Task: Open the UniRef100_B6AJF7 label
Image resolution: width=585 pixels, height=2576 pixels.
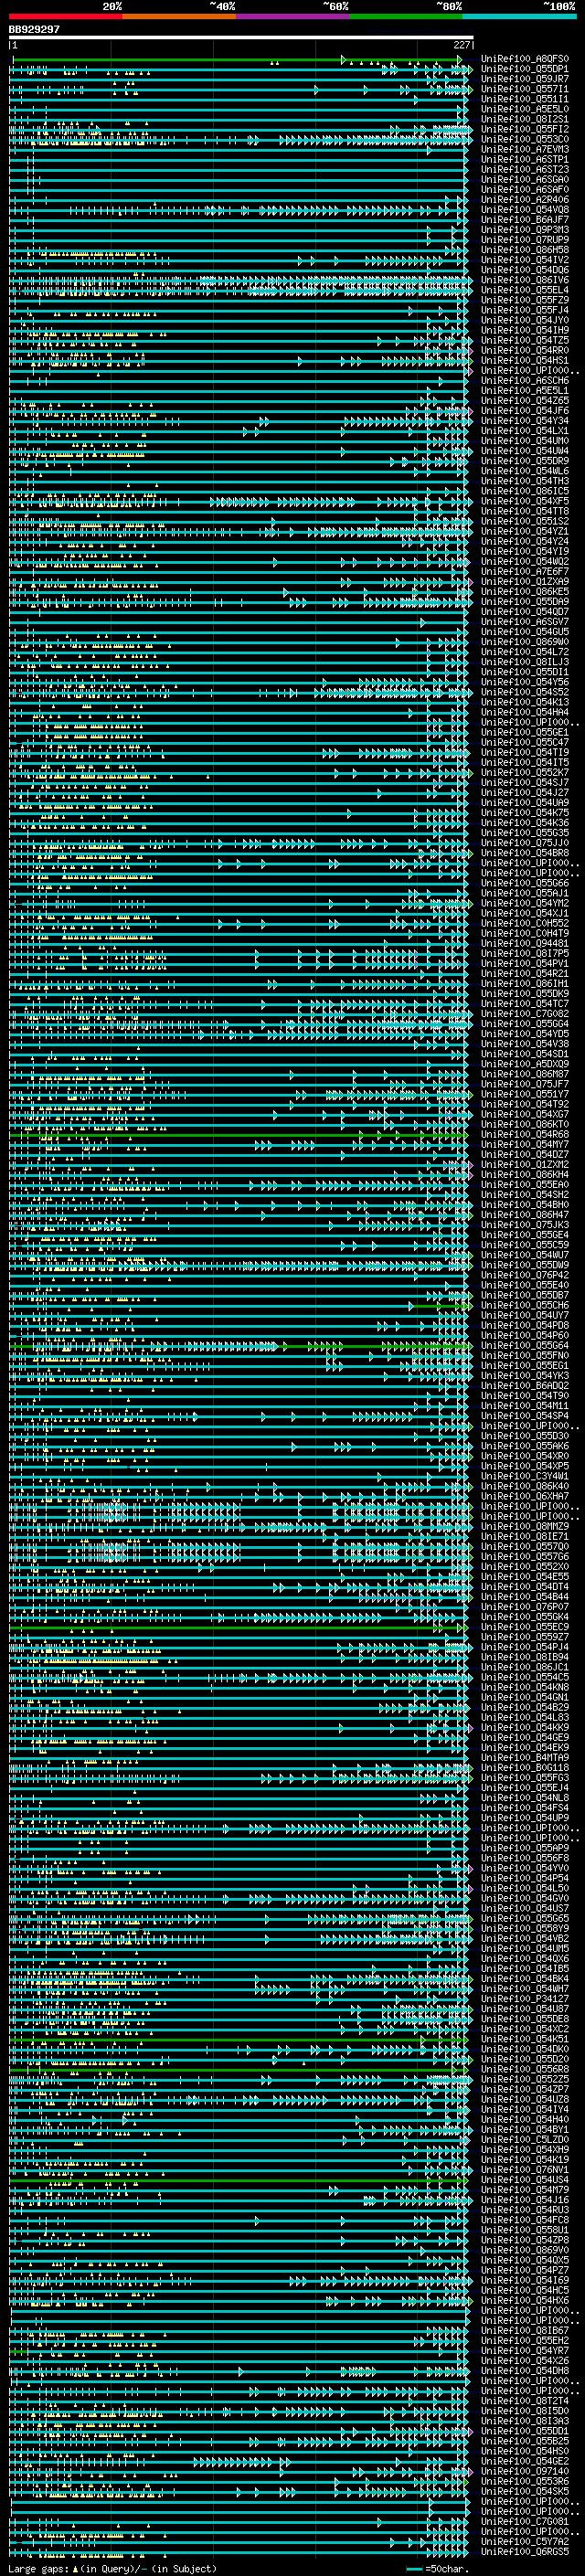Action: click(524, 219)
